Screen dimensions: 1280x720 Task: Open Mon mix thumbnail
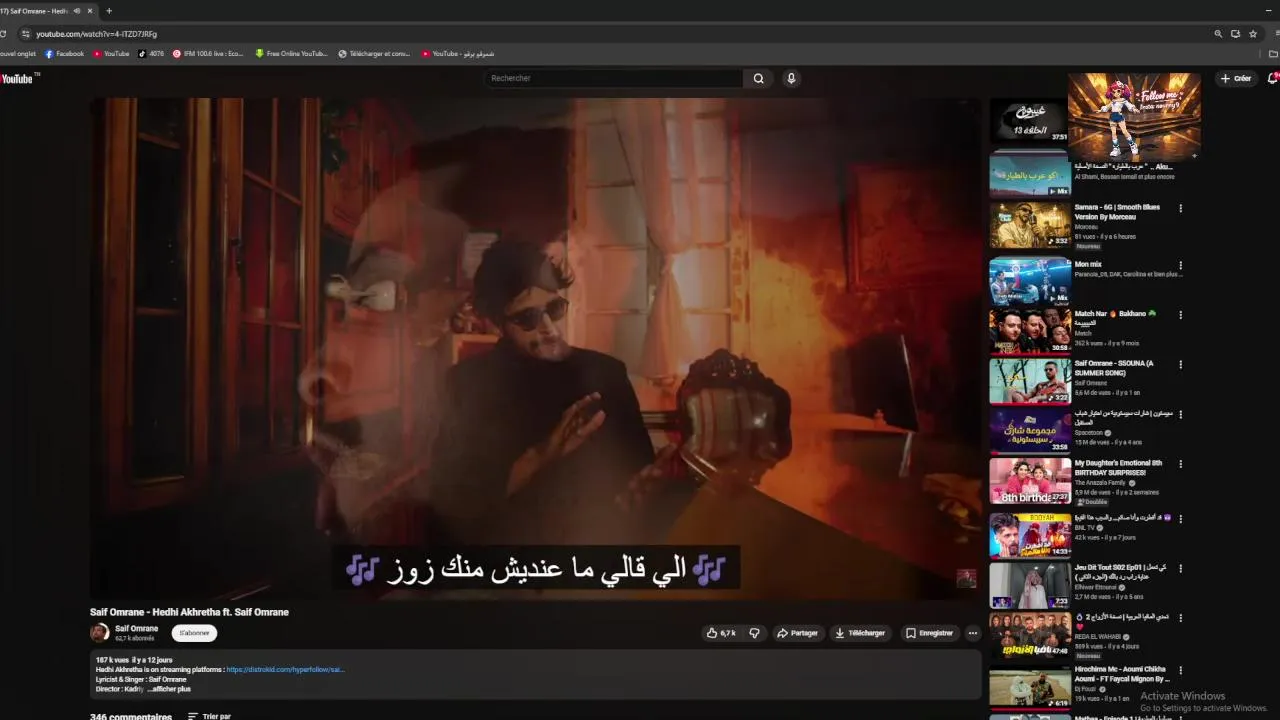coord(1030,281)
